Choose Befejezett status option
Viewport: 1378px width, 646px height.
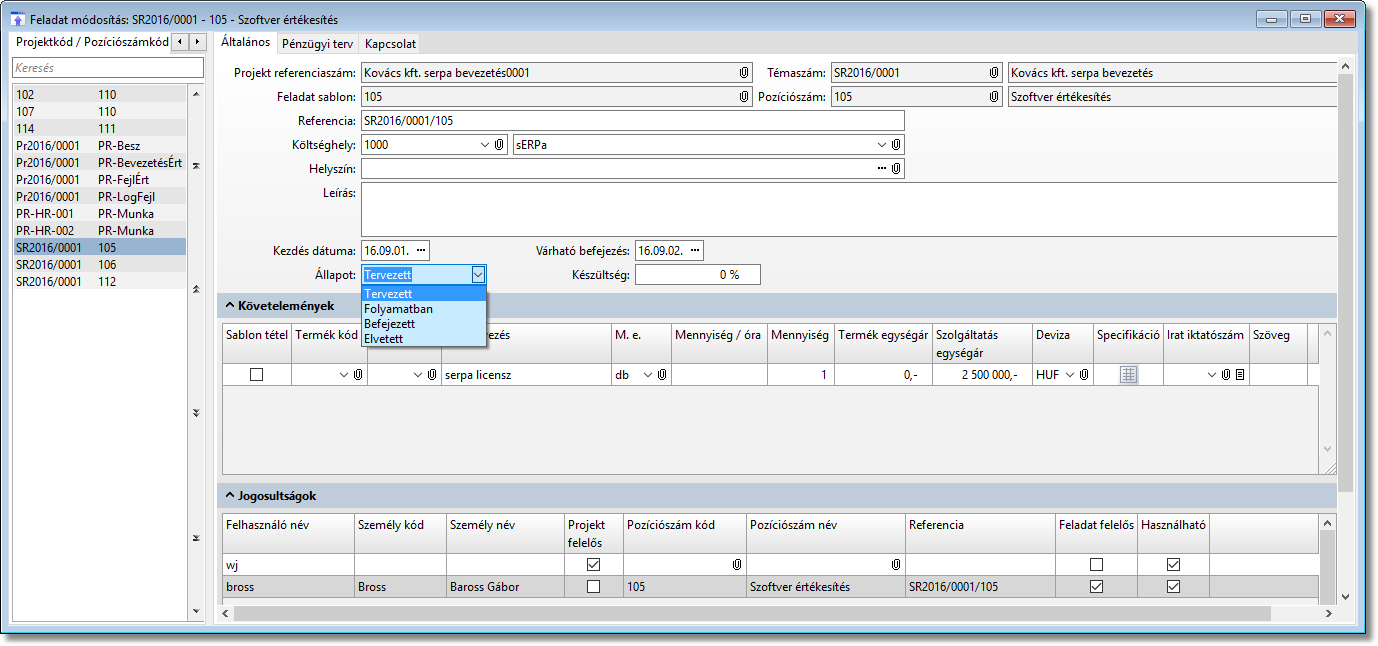coord(392,324)
